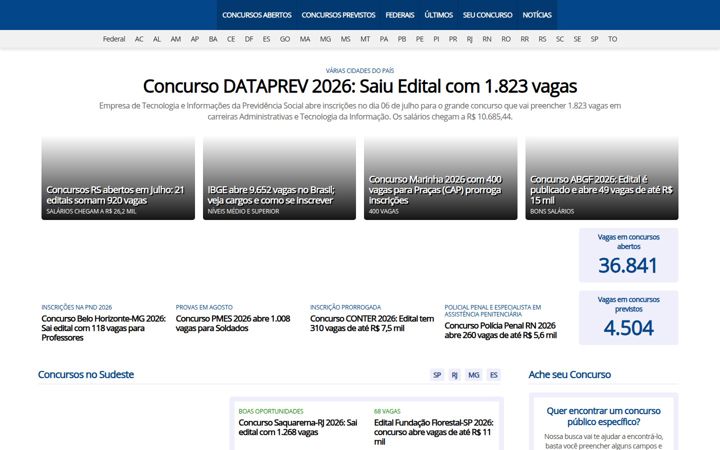
Task: Select Seu Concurso in the navigation bar
Action: tap(488, 15)
